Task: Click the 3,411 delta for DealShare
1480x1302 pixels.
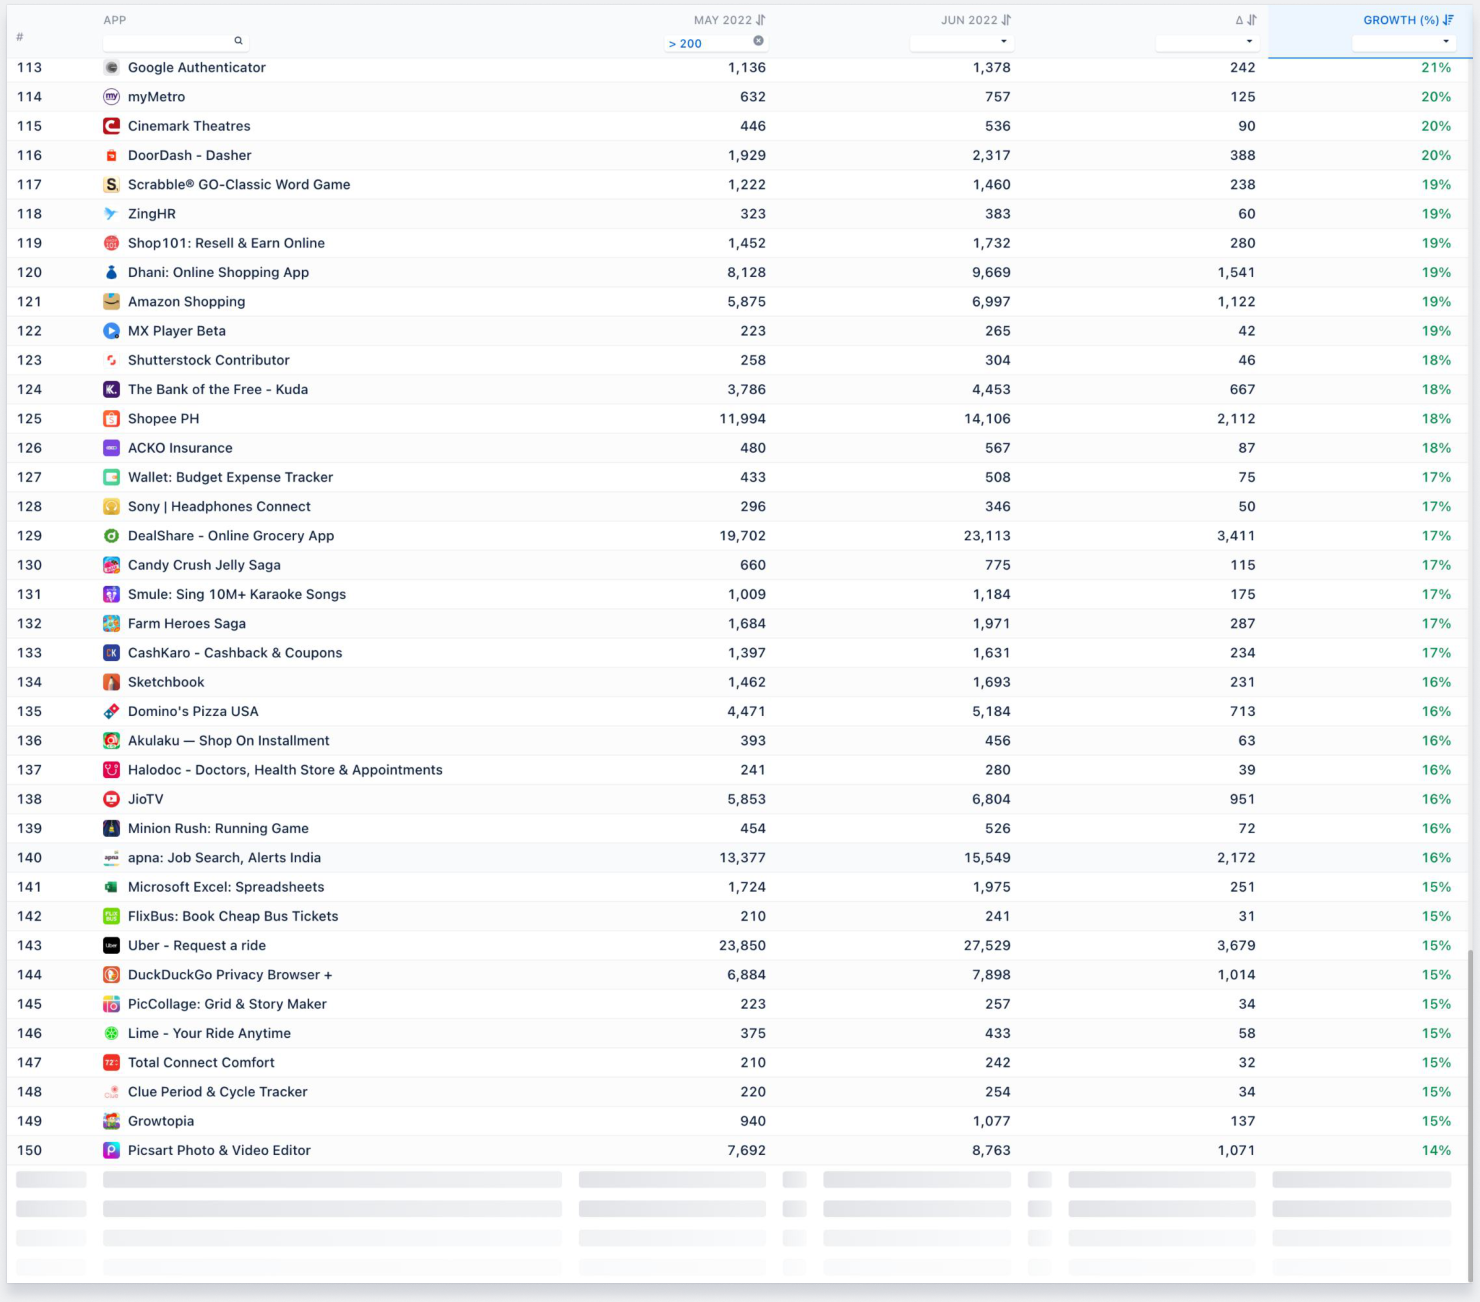Action: click(x=1236, y=536)
